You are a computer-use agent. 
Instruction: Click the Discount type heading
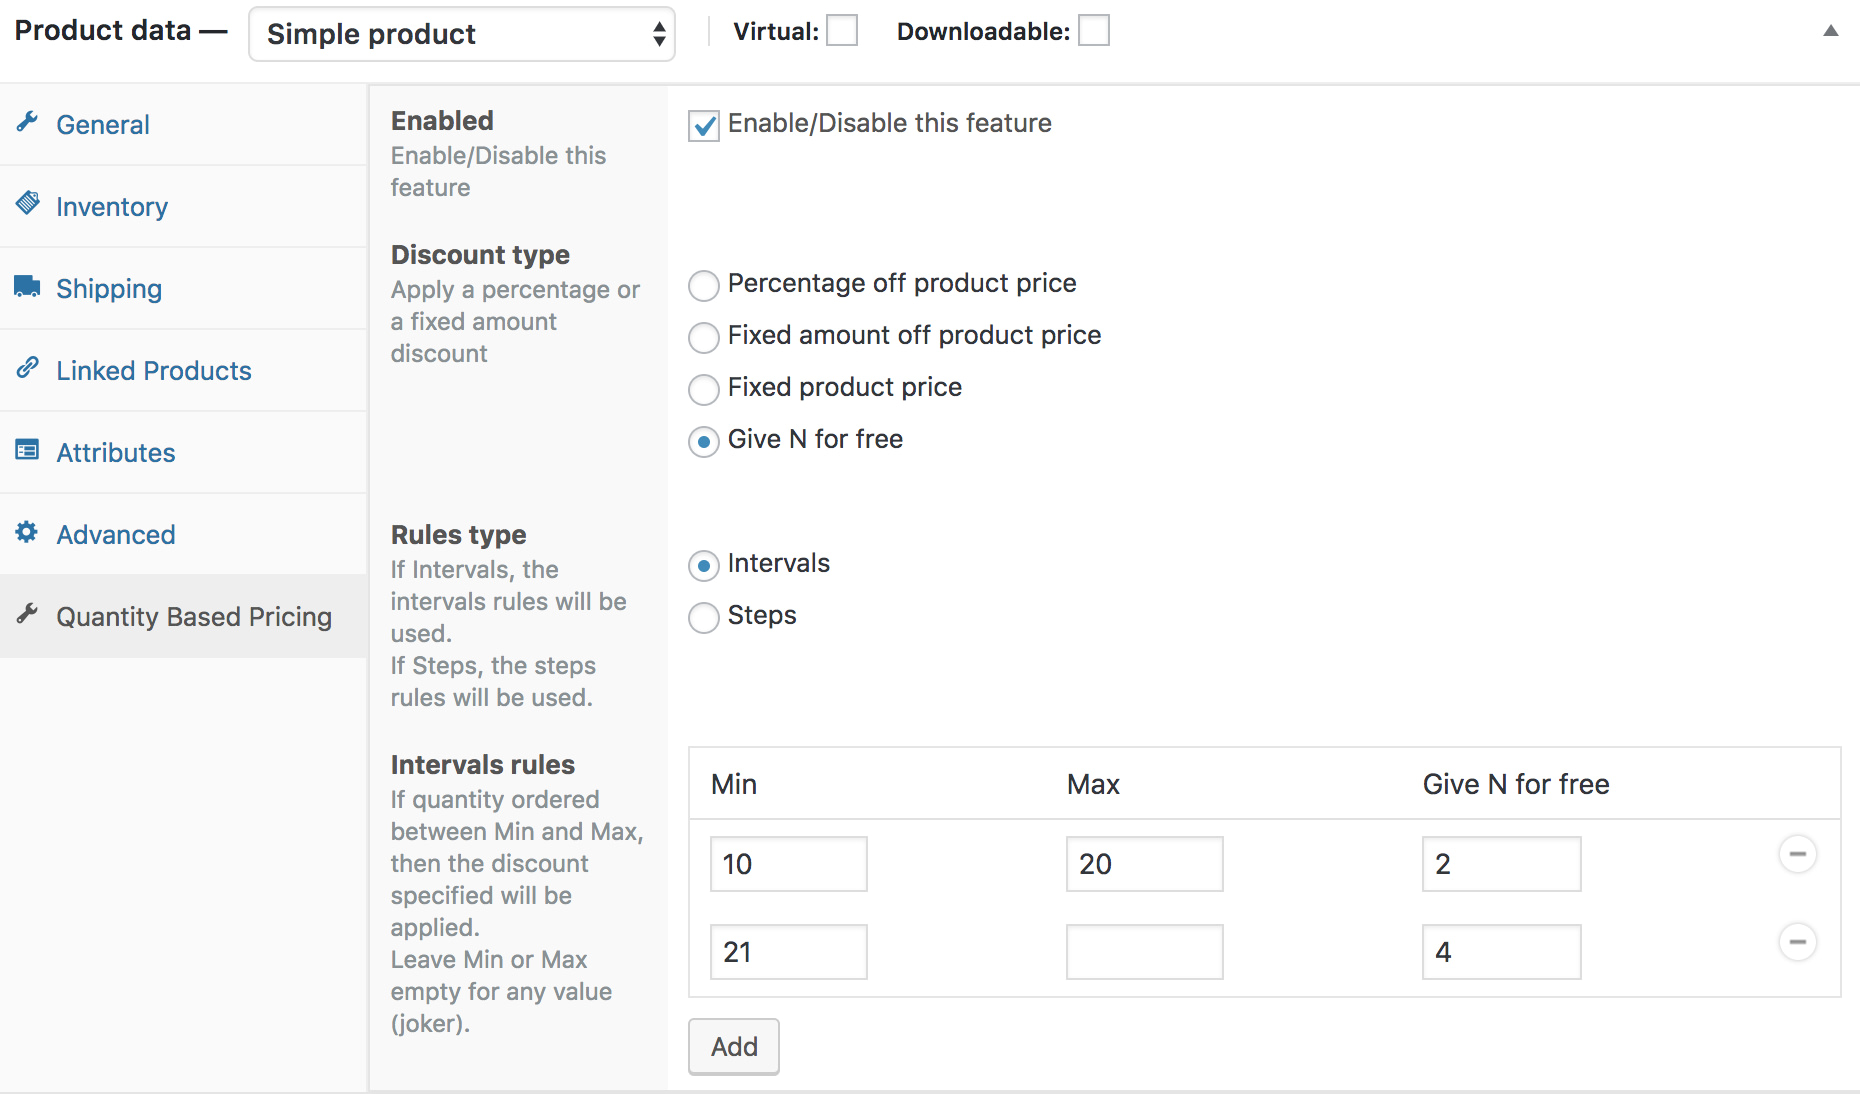pyautogui.click(x=480, y=255)
